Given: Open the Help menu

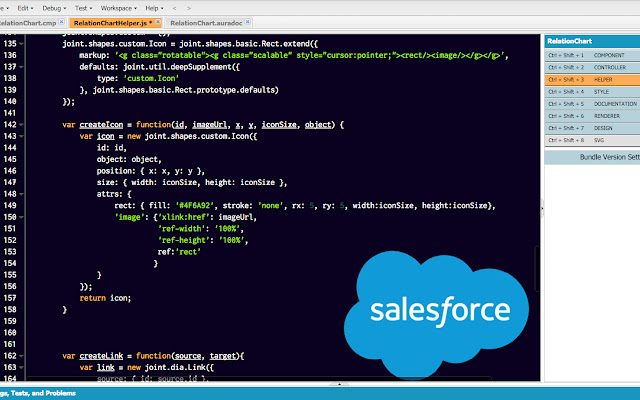Looking at the screenshot, I should click(x=154, y=8).
